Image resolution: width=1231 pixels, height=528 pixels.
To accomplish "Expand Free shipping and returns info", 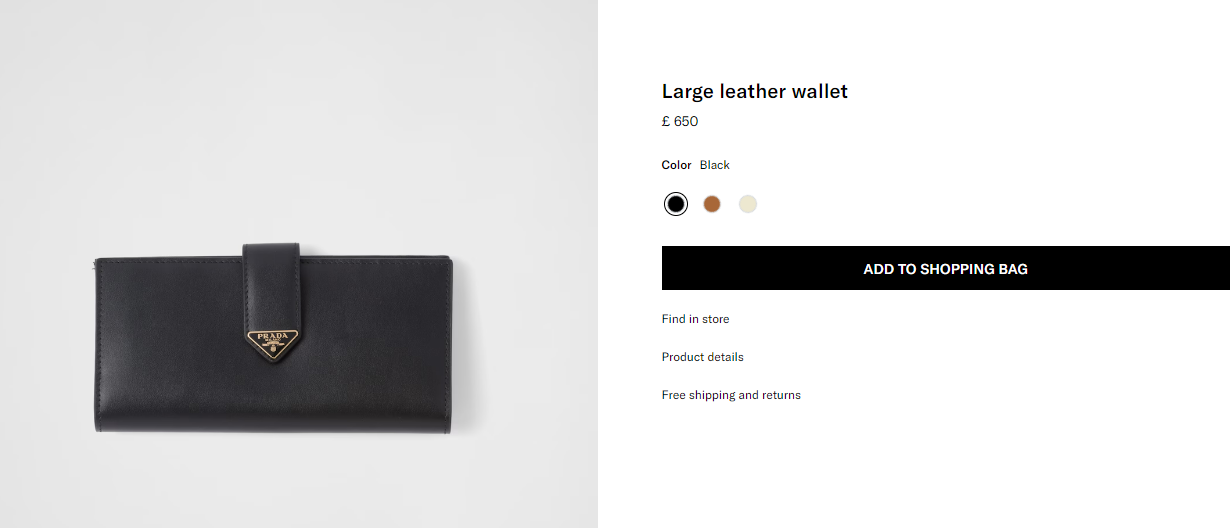I will [731, 395].
